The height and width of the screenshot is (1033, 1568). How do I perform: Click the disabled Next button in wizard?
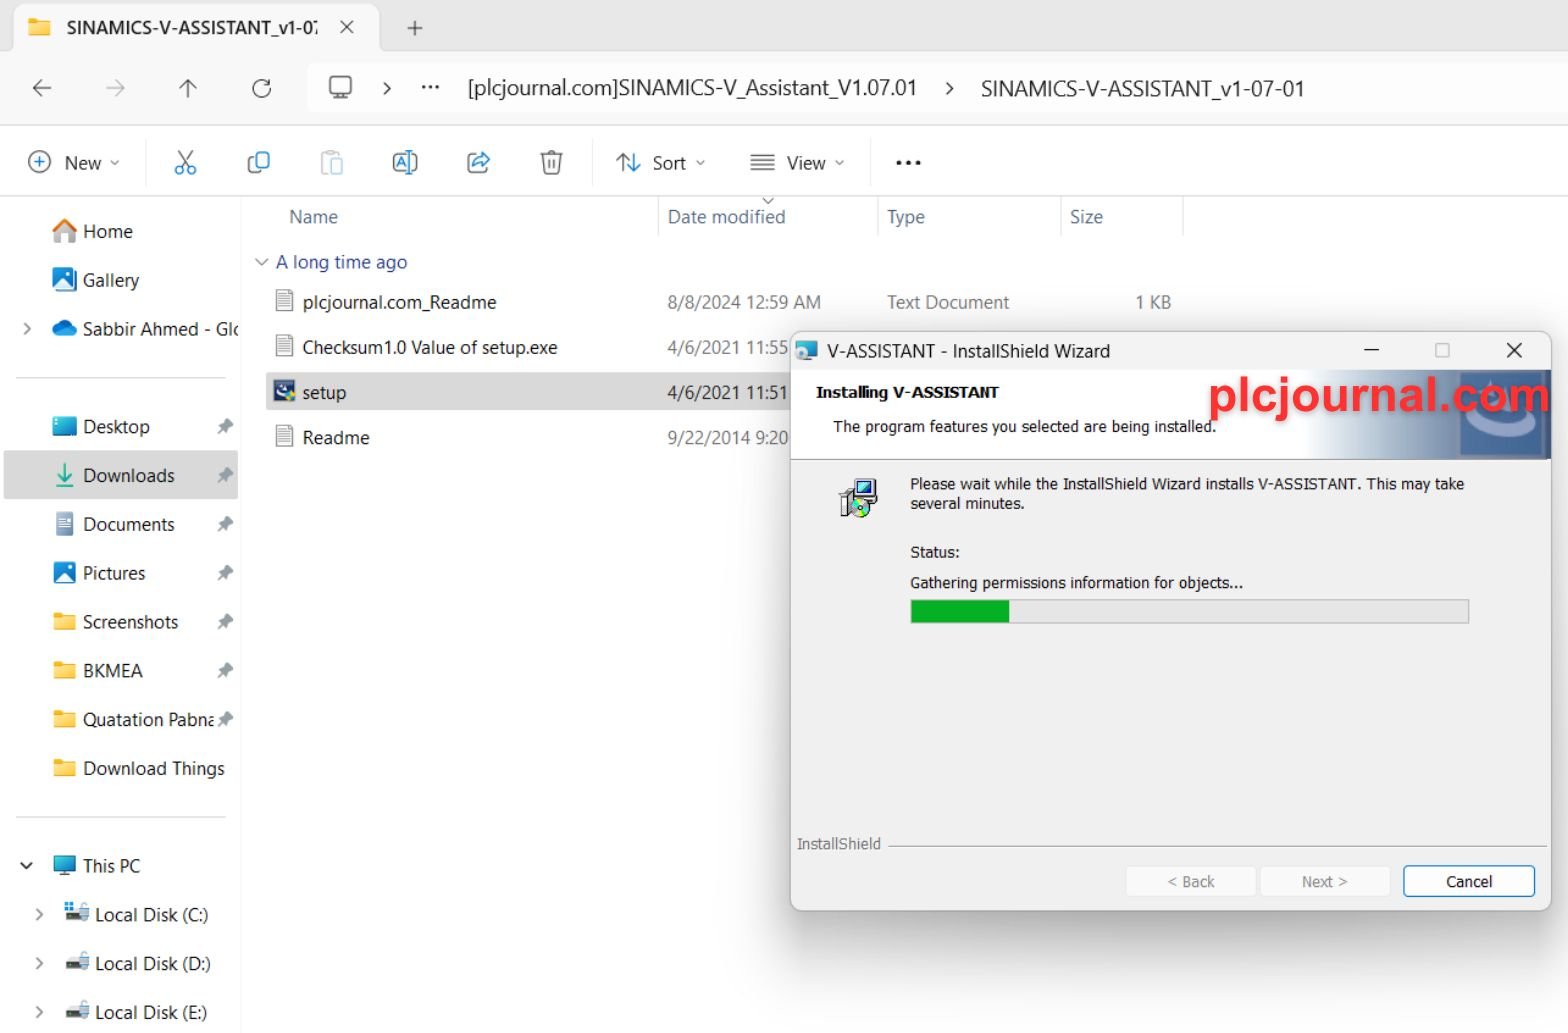click(x=1325, y=881)
